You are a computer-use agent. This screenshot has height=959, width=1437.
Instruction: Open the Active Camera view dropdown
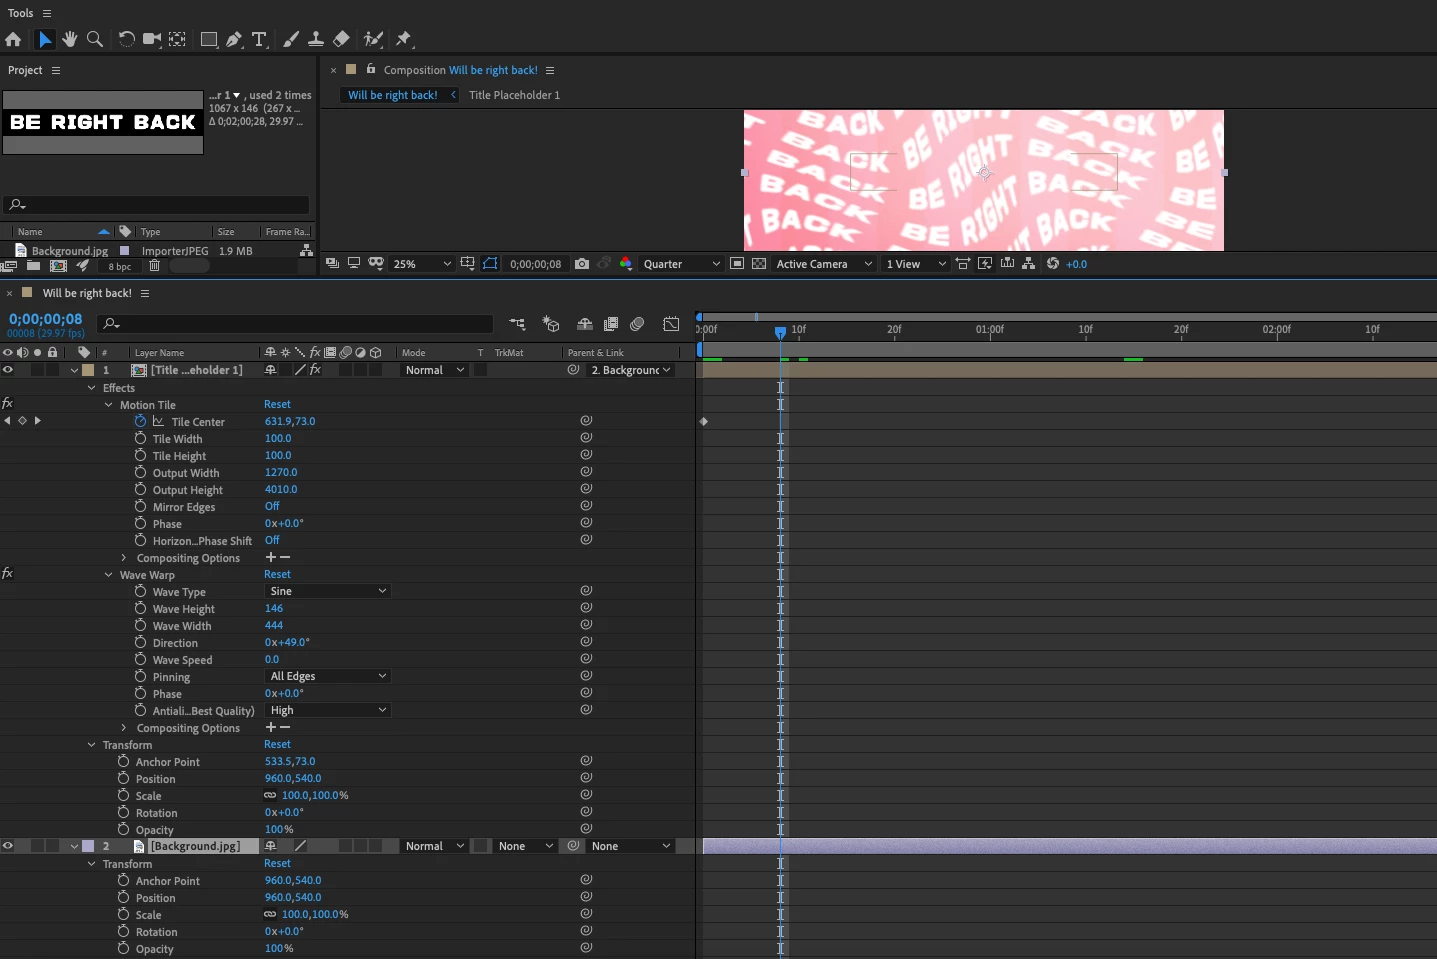pyautogui.click(x=824, y=264)
